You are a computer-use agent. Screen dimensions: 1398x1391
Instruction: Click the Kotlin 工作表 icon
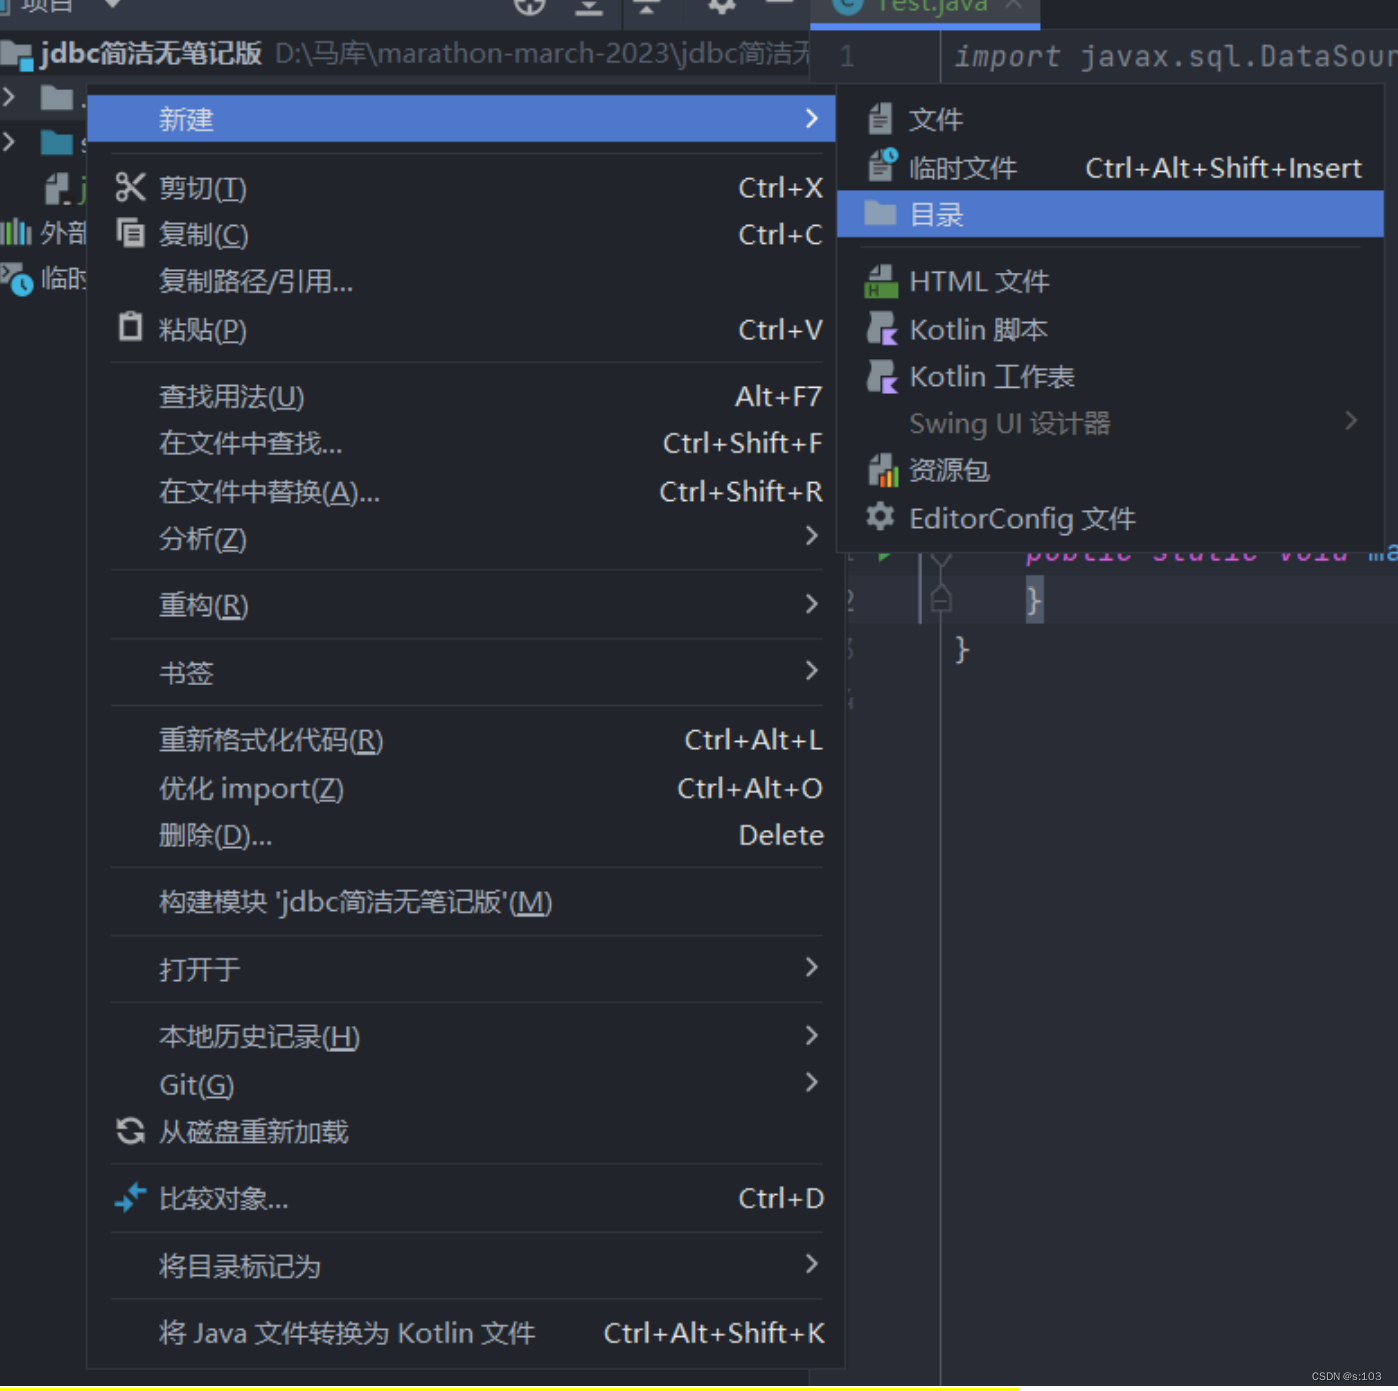coord(881,376)
